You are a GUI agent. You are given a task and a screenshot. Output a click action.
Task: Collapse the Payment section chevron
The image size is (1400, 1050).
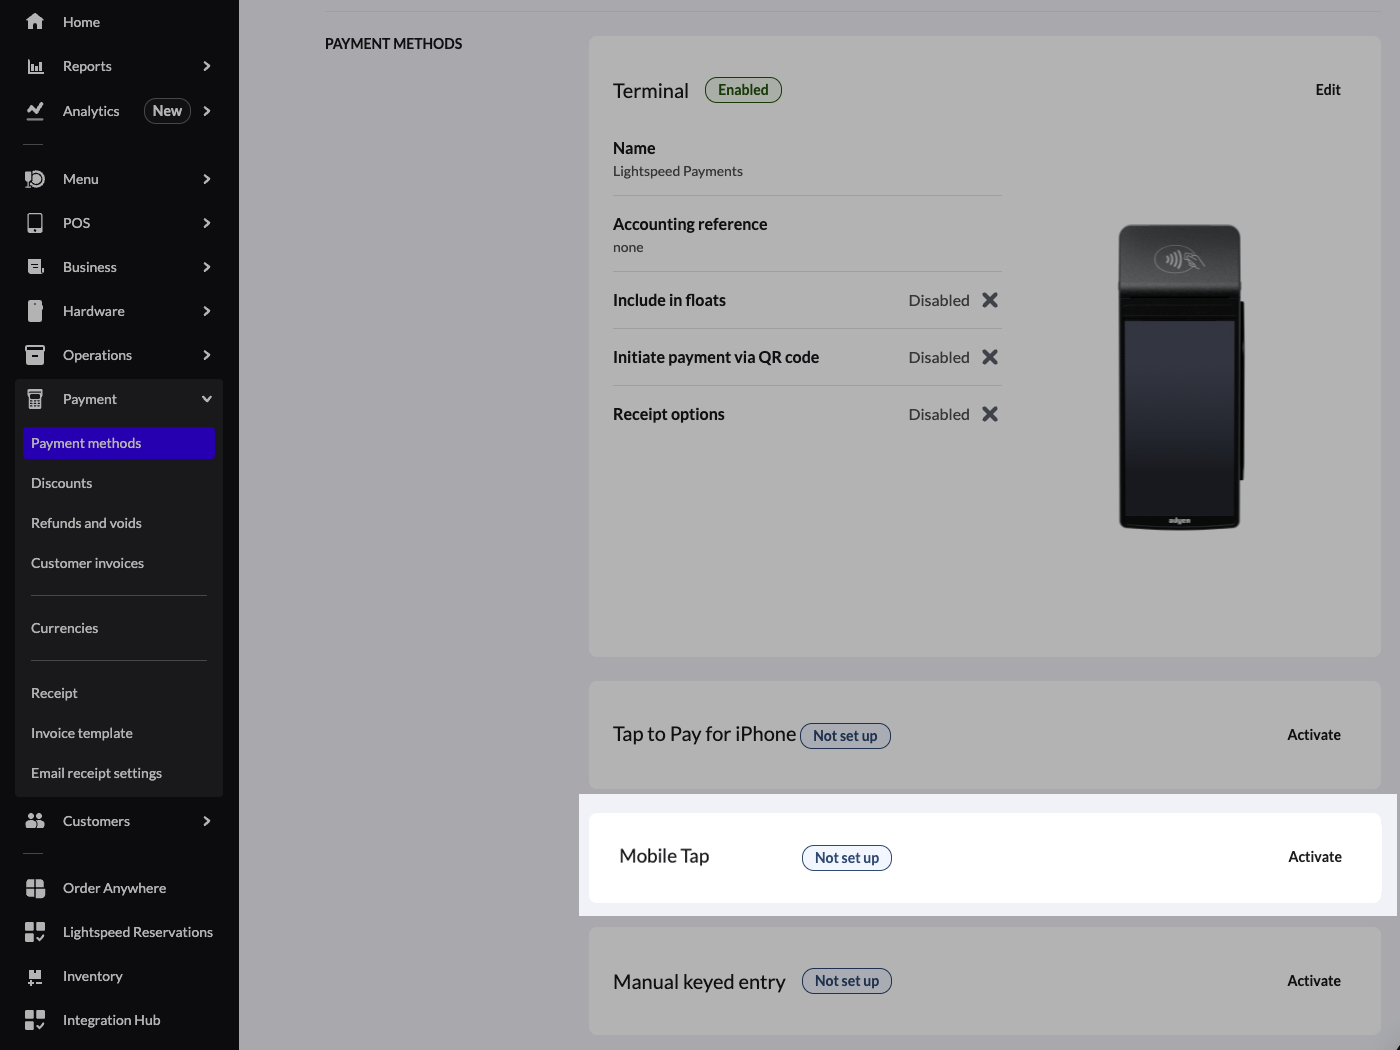pos(207,398)
